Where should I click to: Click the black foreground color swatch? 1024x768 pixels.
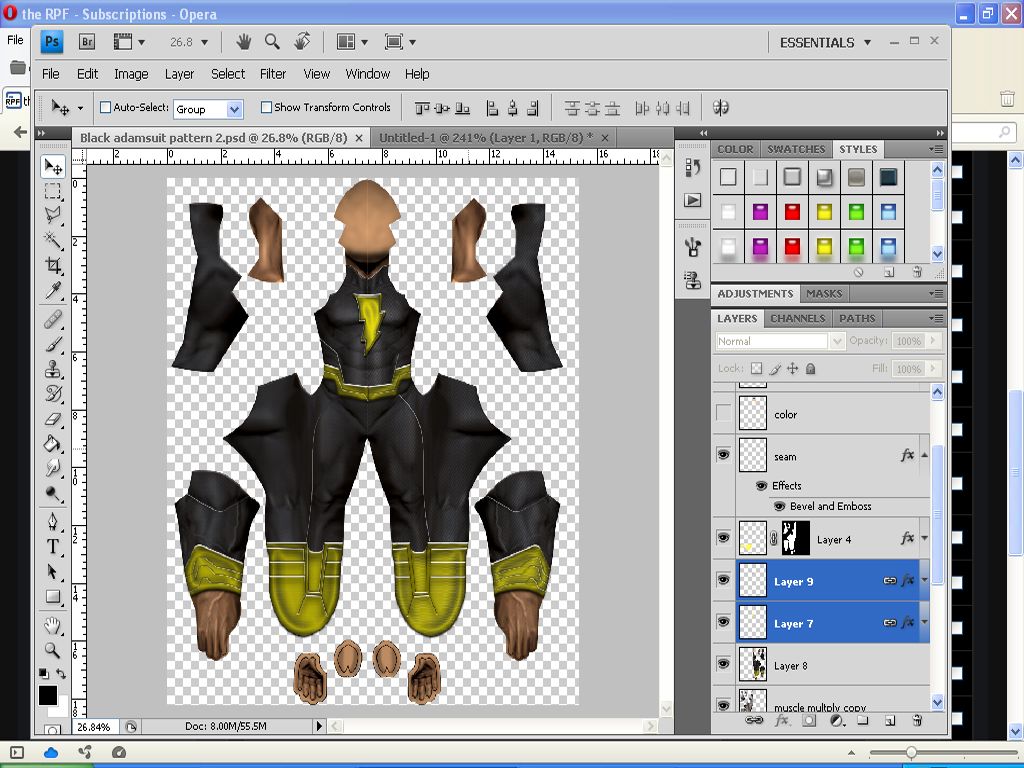tap(47, 695)
